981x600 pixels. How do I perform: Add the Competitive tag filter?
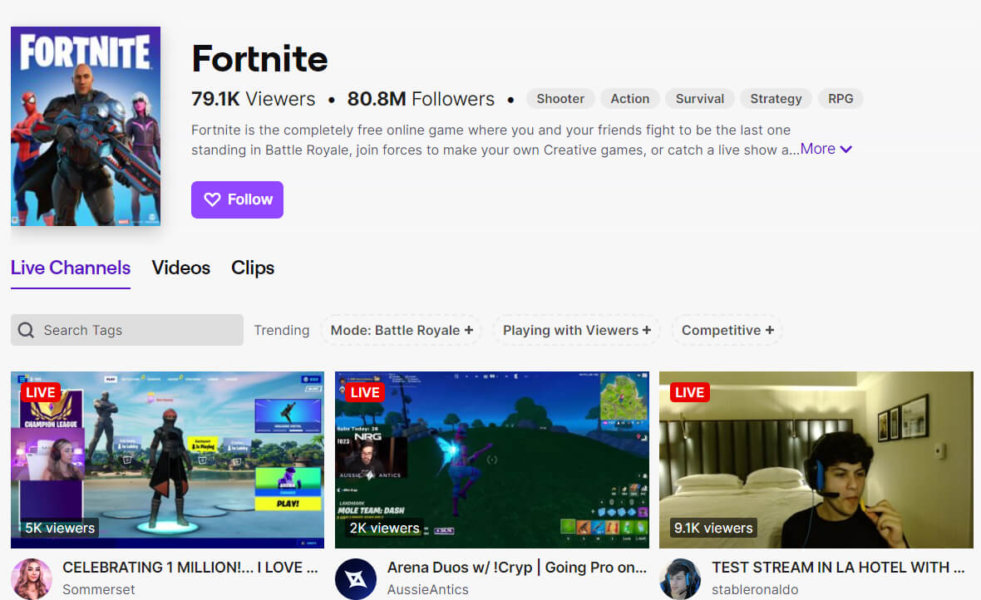pos(727,330)
